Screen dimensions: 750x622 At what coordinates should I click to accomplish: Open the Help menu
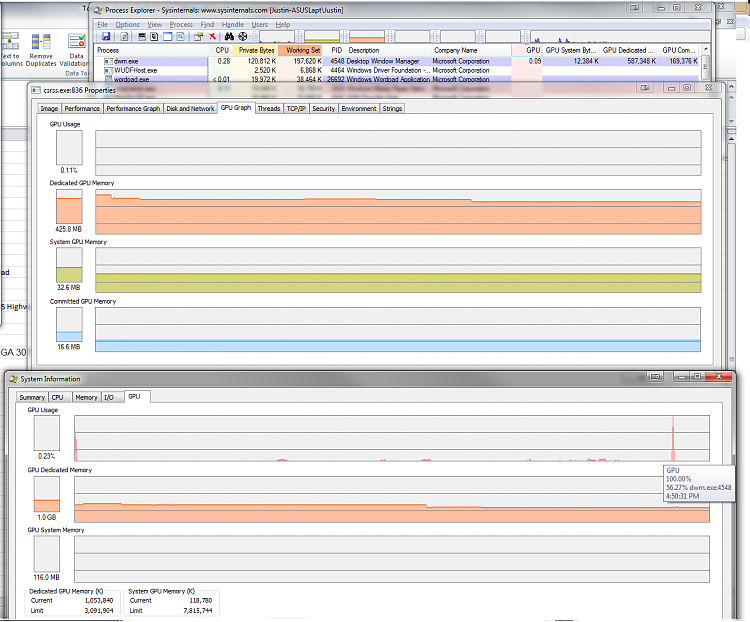tap(283, 24)
